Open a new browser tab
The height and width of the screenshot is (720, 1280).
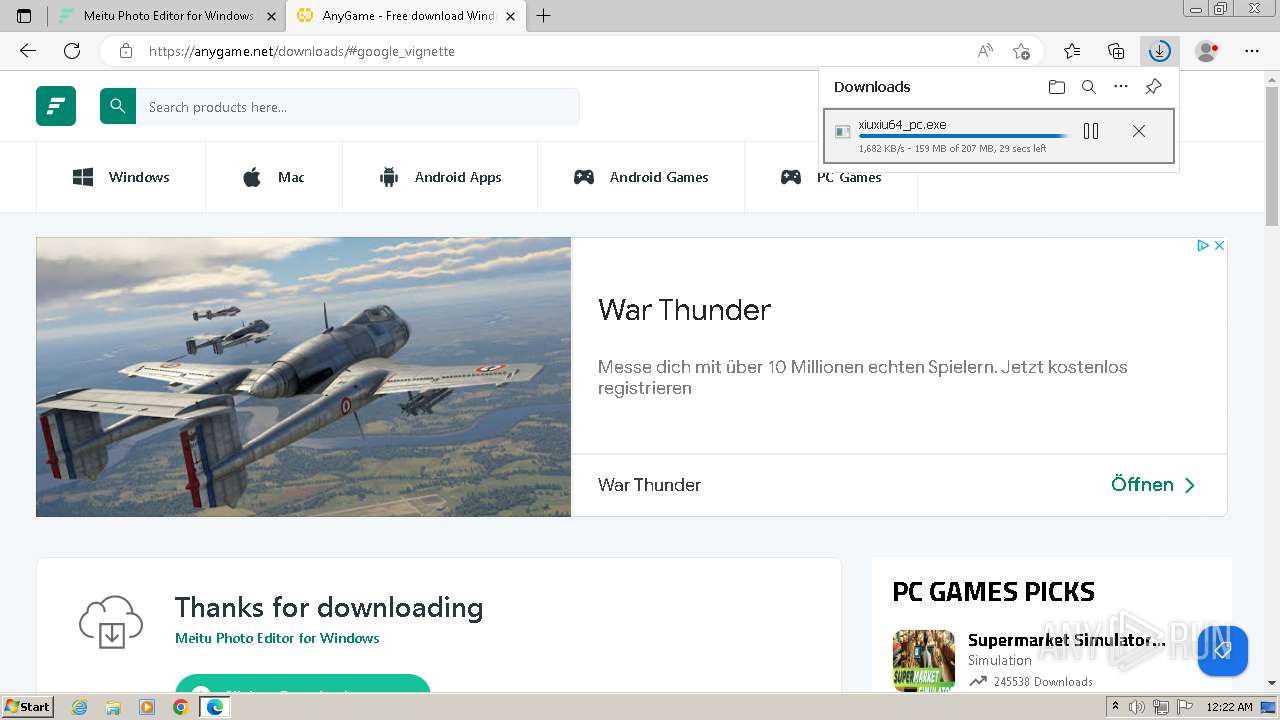[x=543, y=16]
